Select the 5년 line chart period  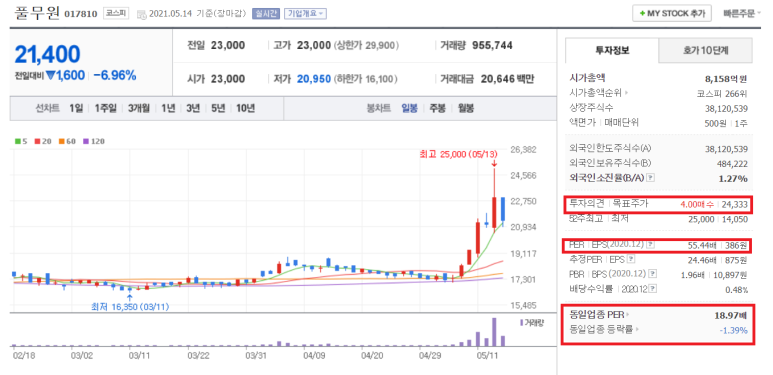click(218, 108)
